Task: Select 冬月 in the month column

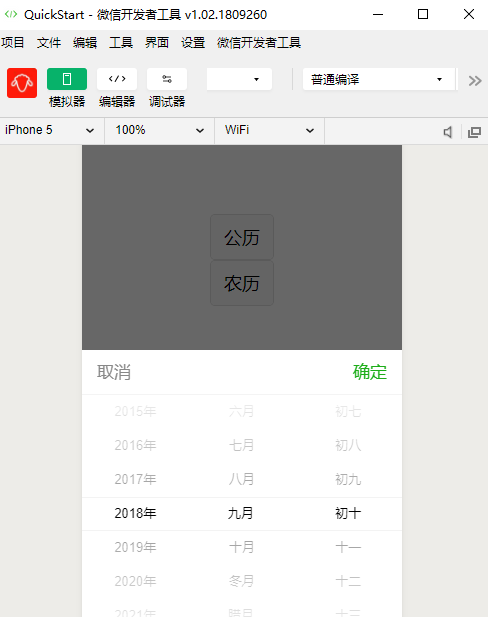Action: [x=241, y=581]
